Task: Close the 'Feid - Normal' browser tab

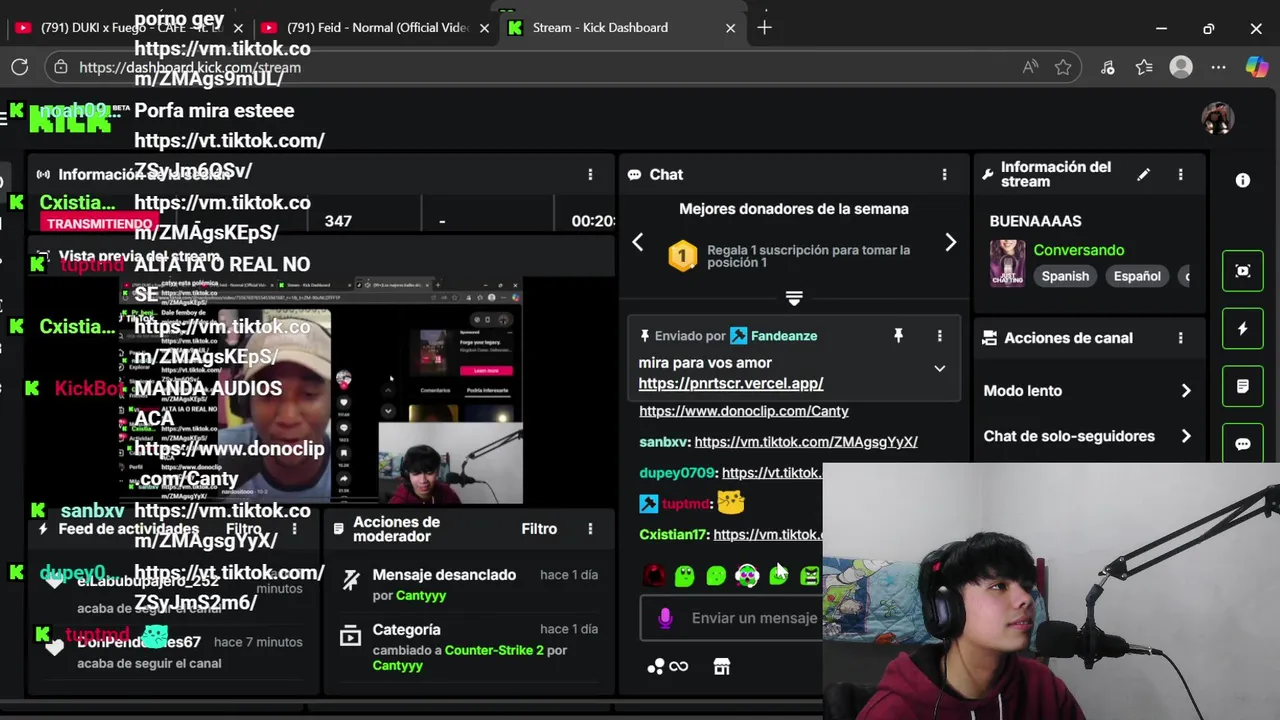Action: click(x=485, y=28)
